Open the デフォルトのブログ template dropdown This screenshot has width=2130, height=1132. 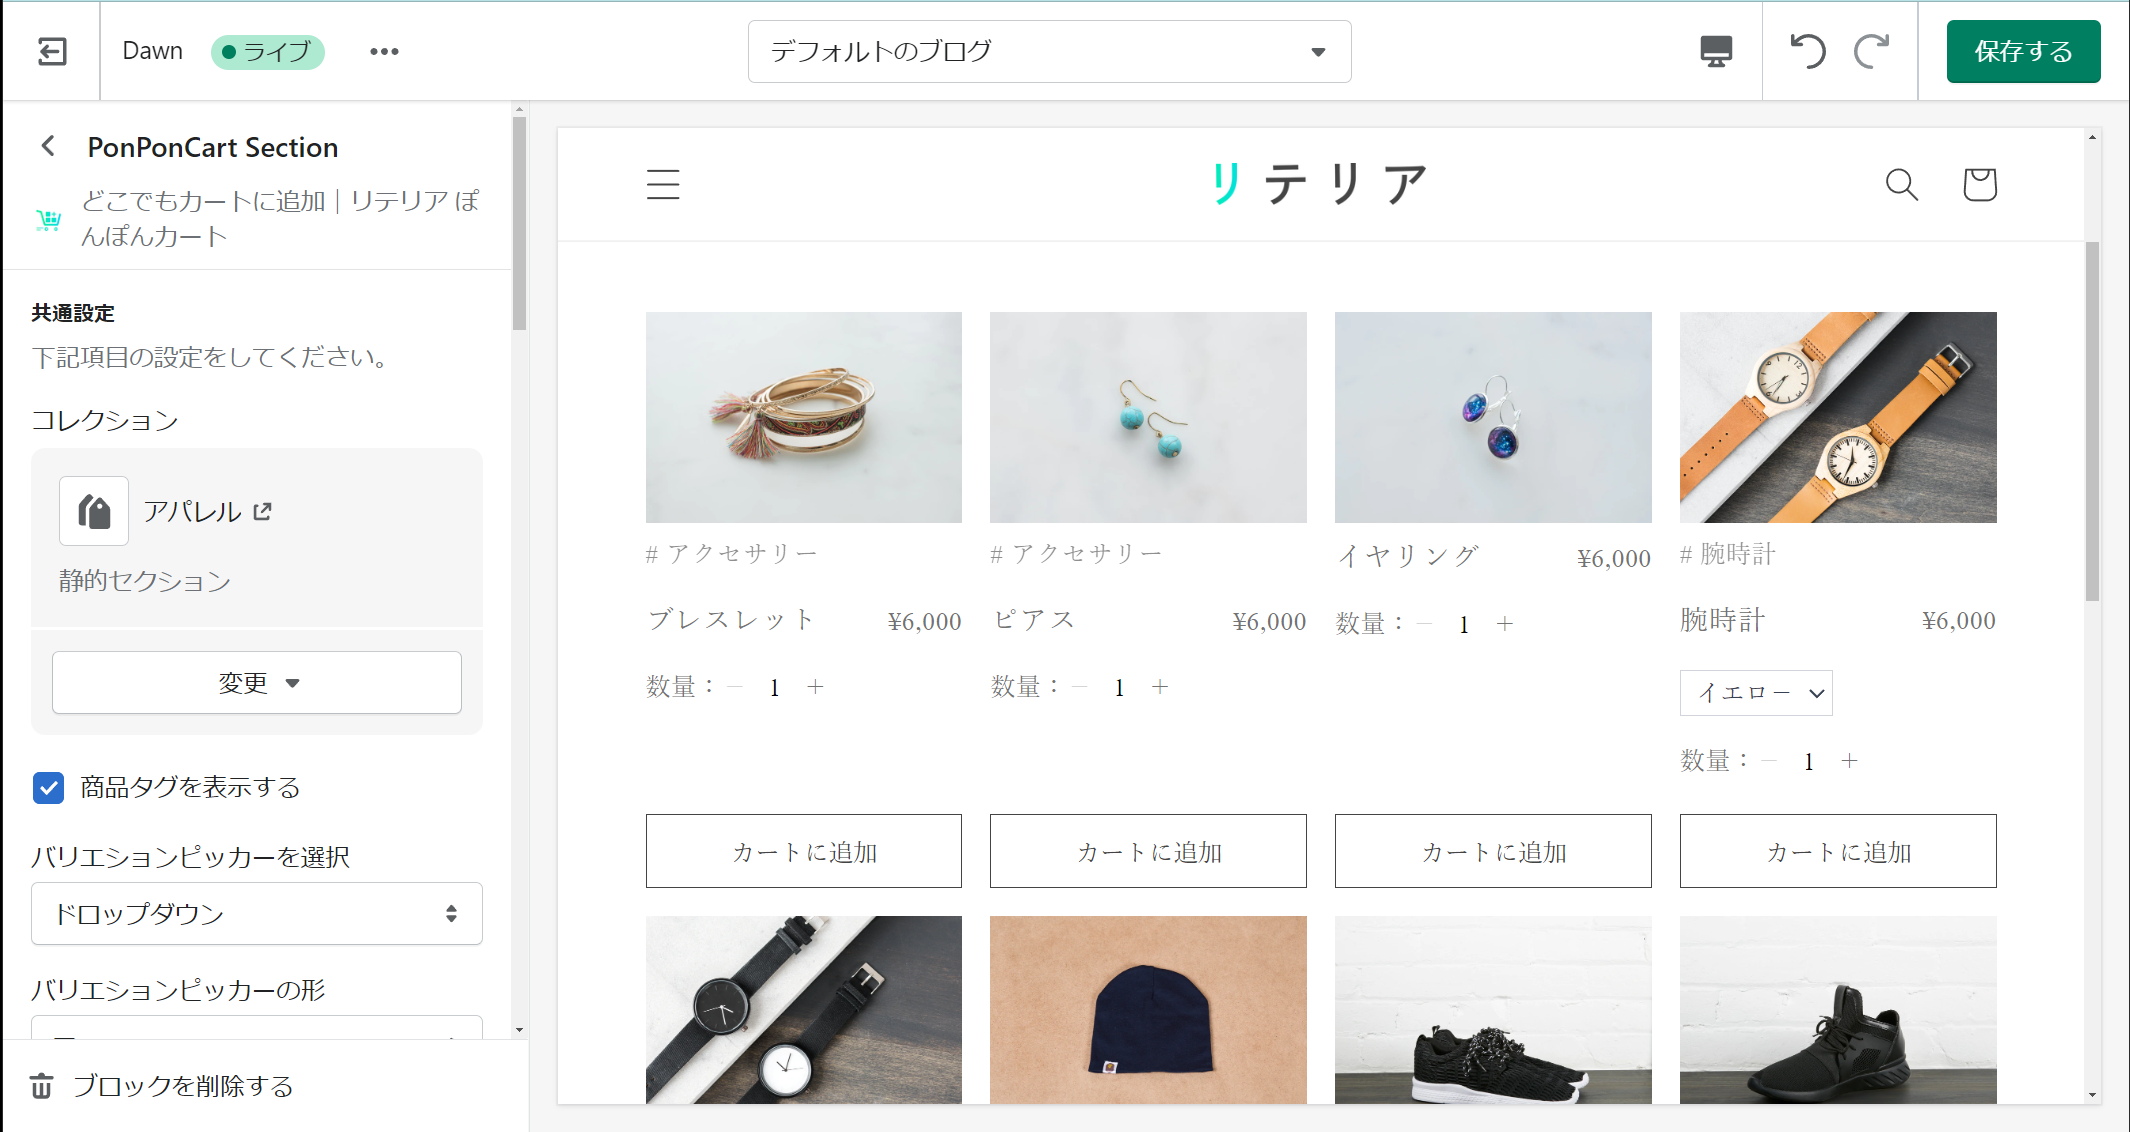(x=1049, y=51)
